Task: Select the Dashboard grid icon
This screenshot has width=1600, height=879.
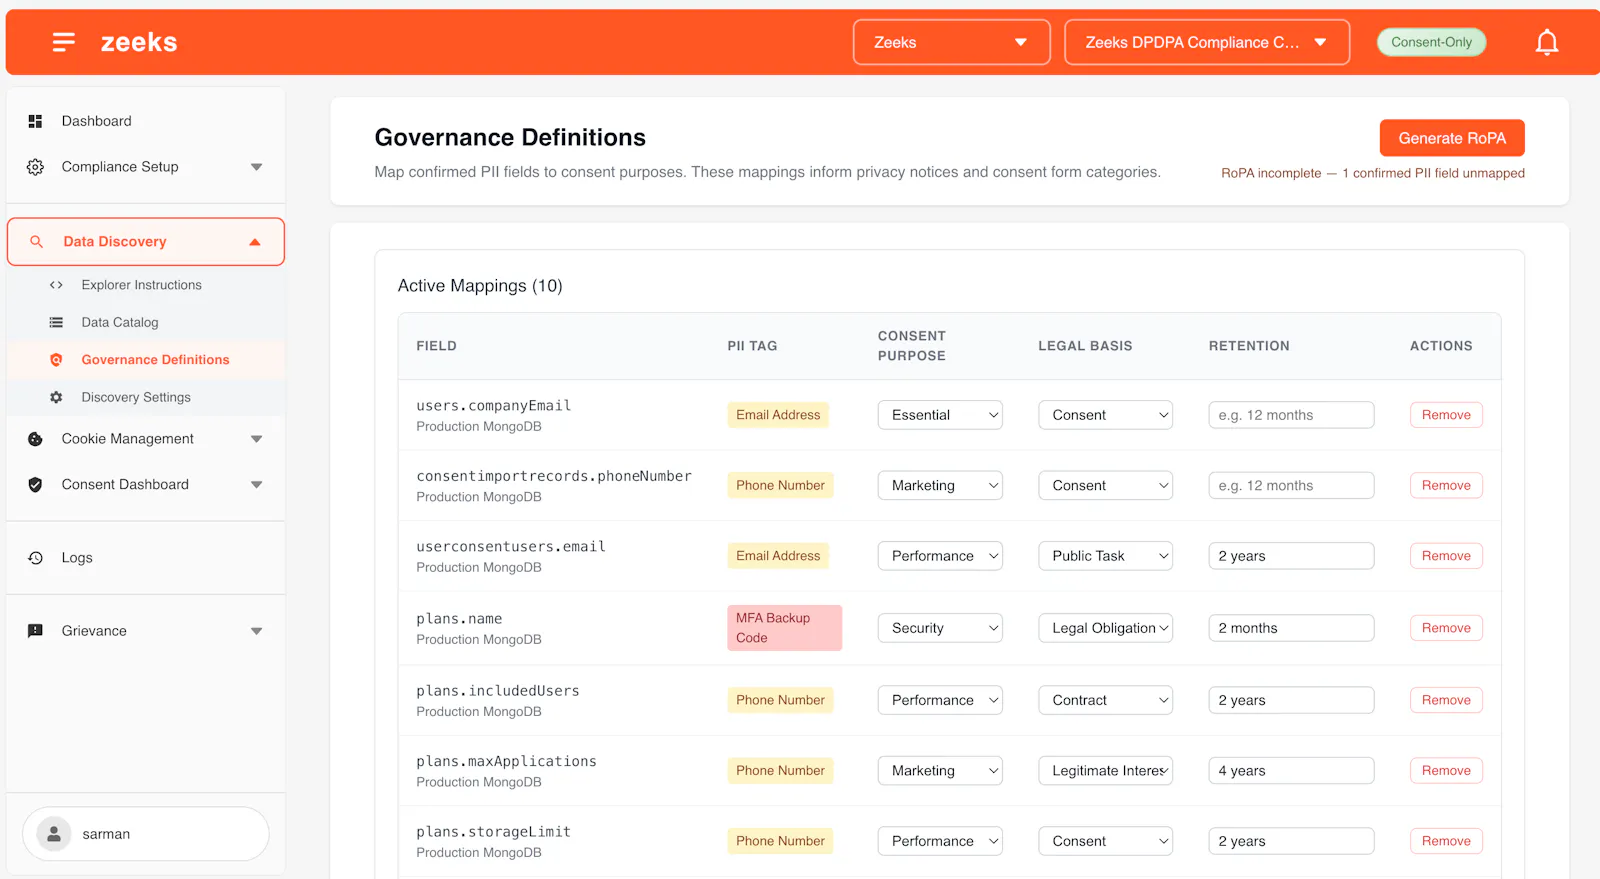Action: click(35, 121)
